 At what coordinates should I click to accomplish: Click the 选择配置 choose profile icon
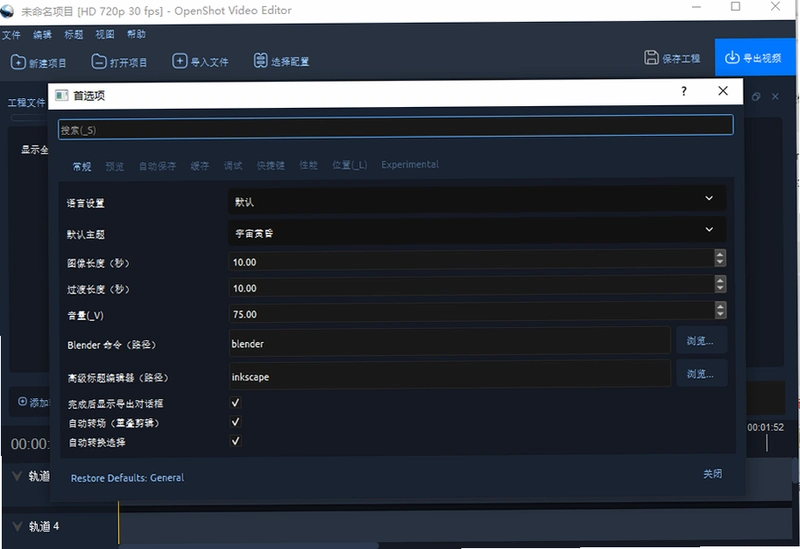click(x=260, y=61)
